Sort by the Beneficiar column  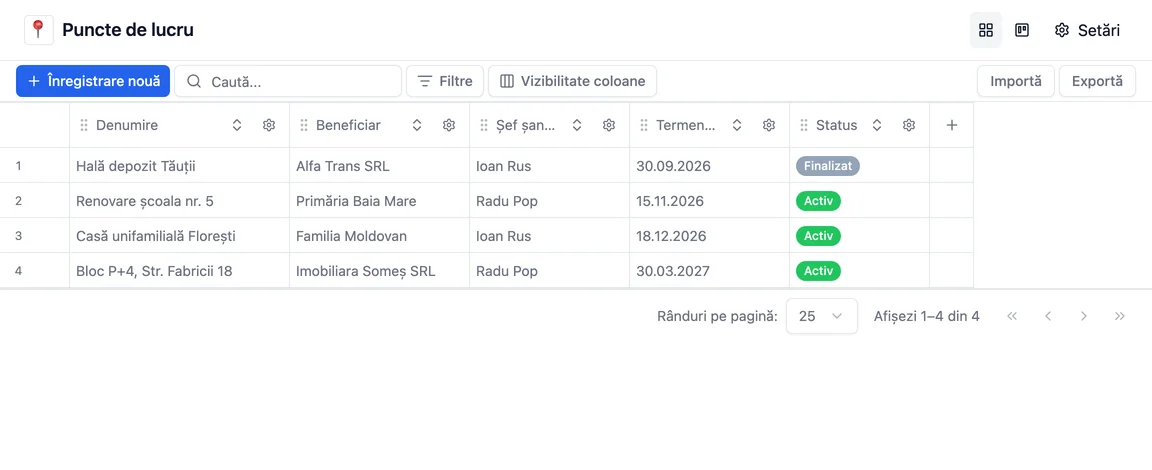(x=417, y=126)
